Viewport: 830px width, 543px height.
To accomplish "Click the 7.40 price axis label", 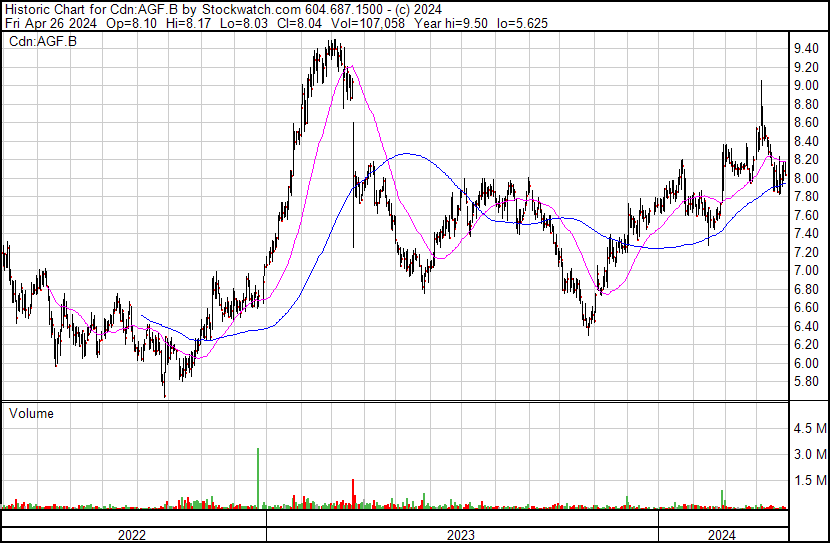I will coord(806,233).
